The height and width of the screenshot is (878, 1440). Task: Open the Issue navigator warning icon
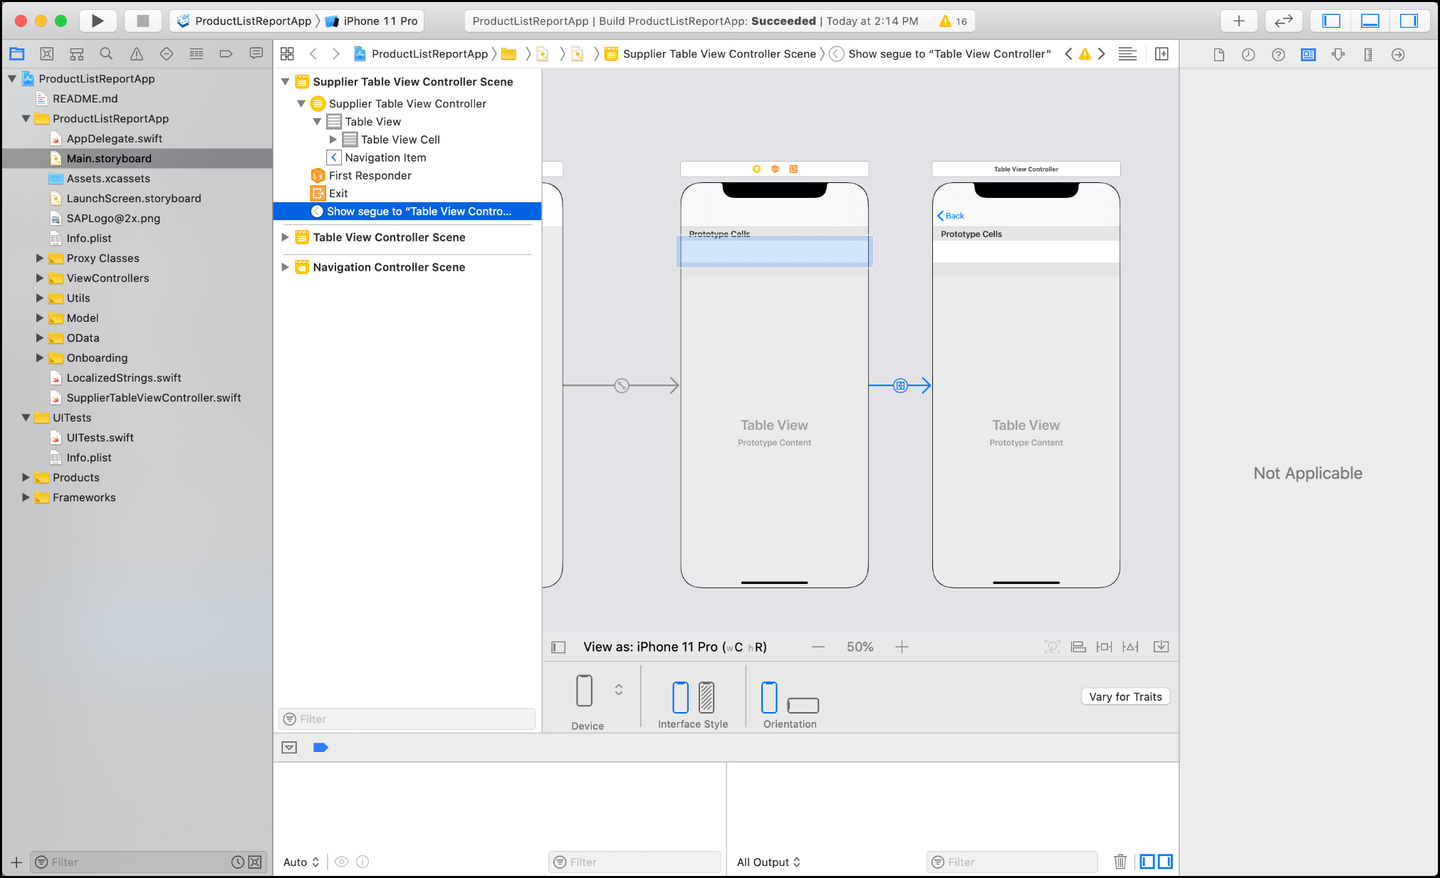pos(136,54)
